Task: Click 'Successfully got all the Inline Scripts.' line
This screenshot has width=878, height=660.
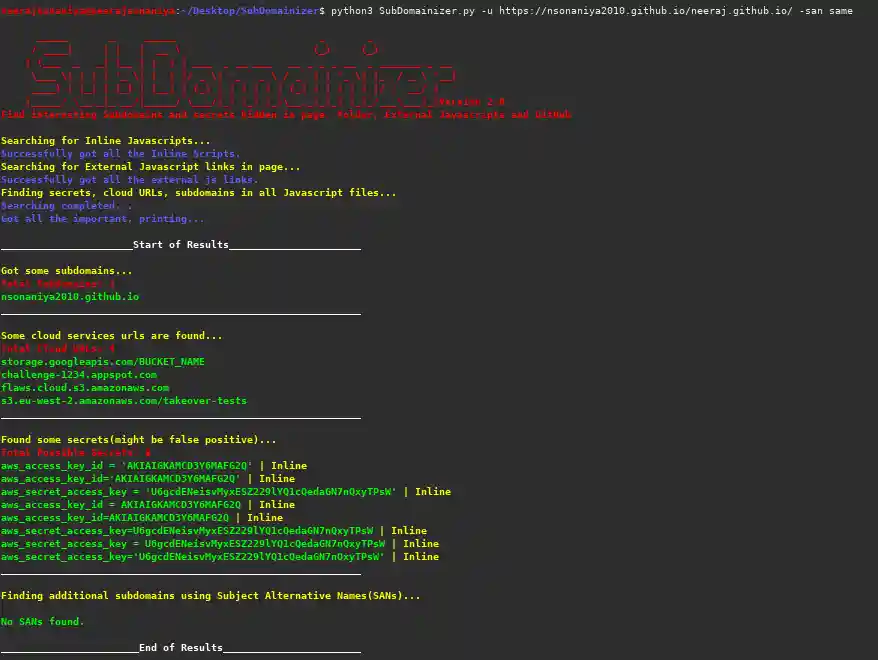Action: pyautogui.click(x=120, y=153)
